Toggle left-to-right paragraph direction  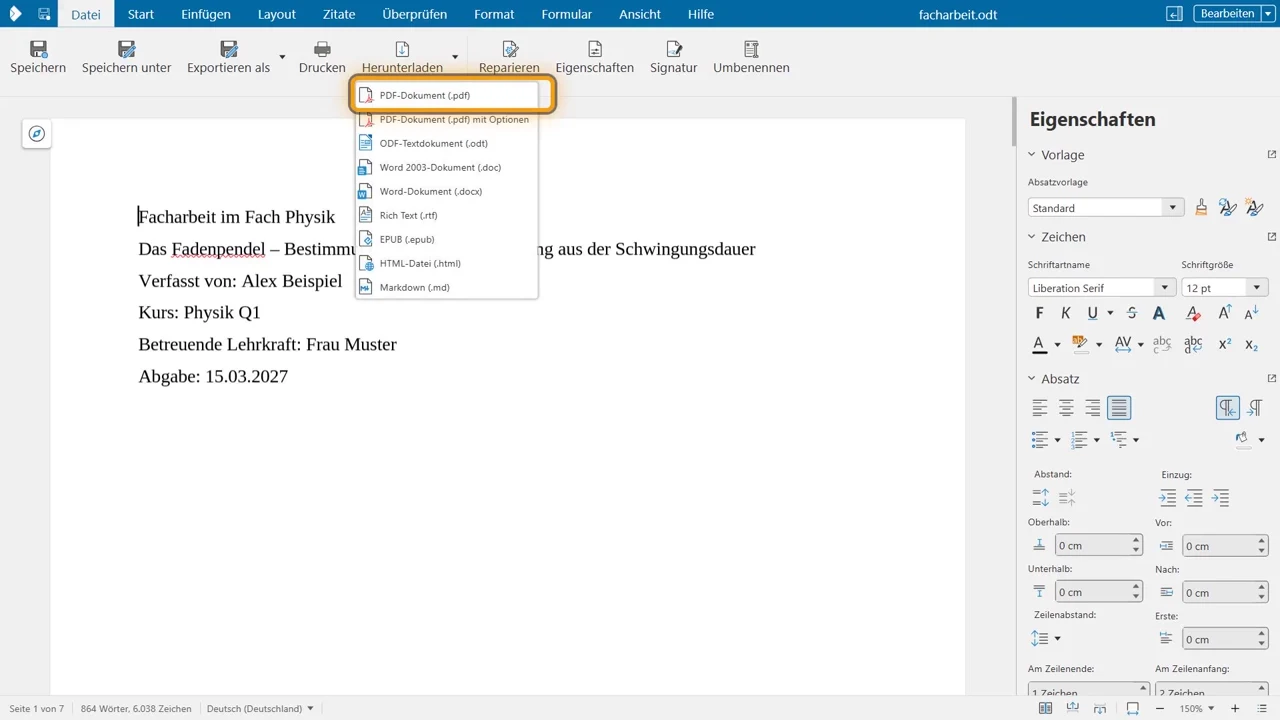click(x=1228, y=407)
